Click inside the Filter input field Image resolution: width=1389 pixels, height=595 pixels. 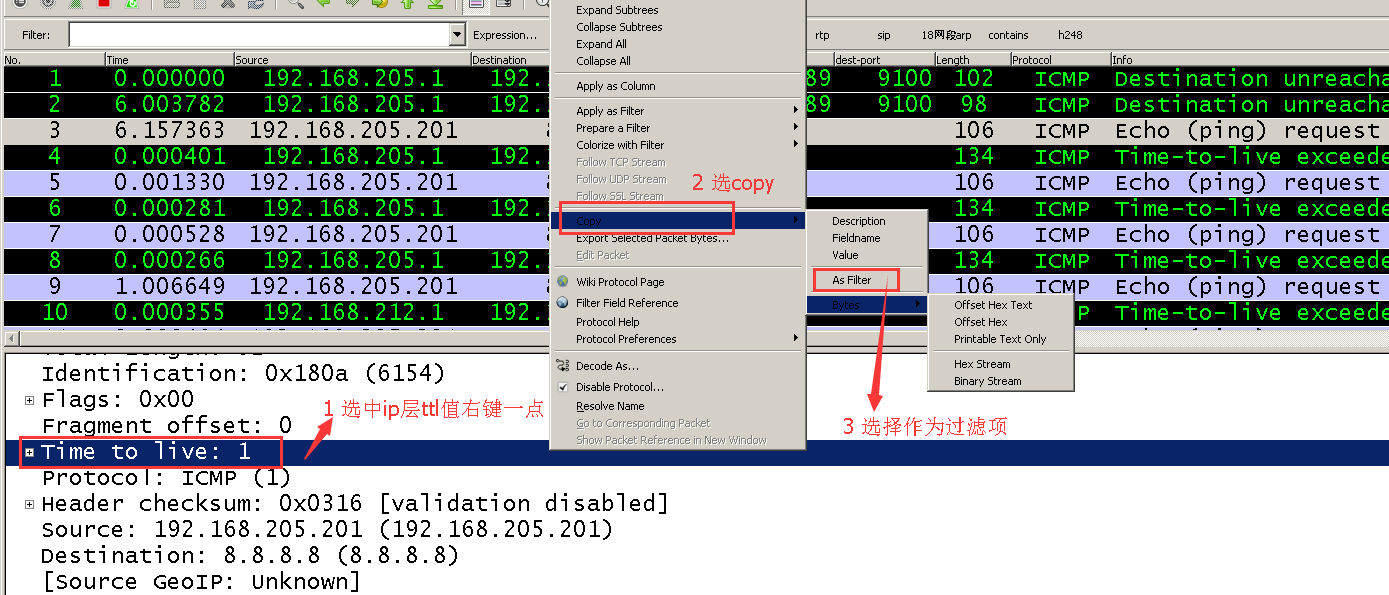point(262,32)
